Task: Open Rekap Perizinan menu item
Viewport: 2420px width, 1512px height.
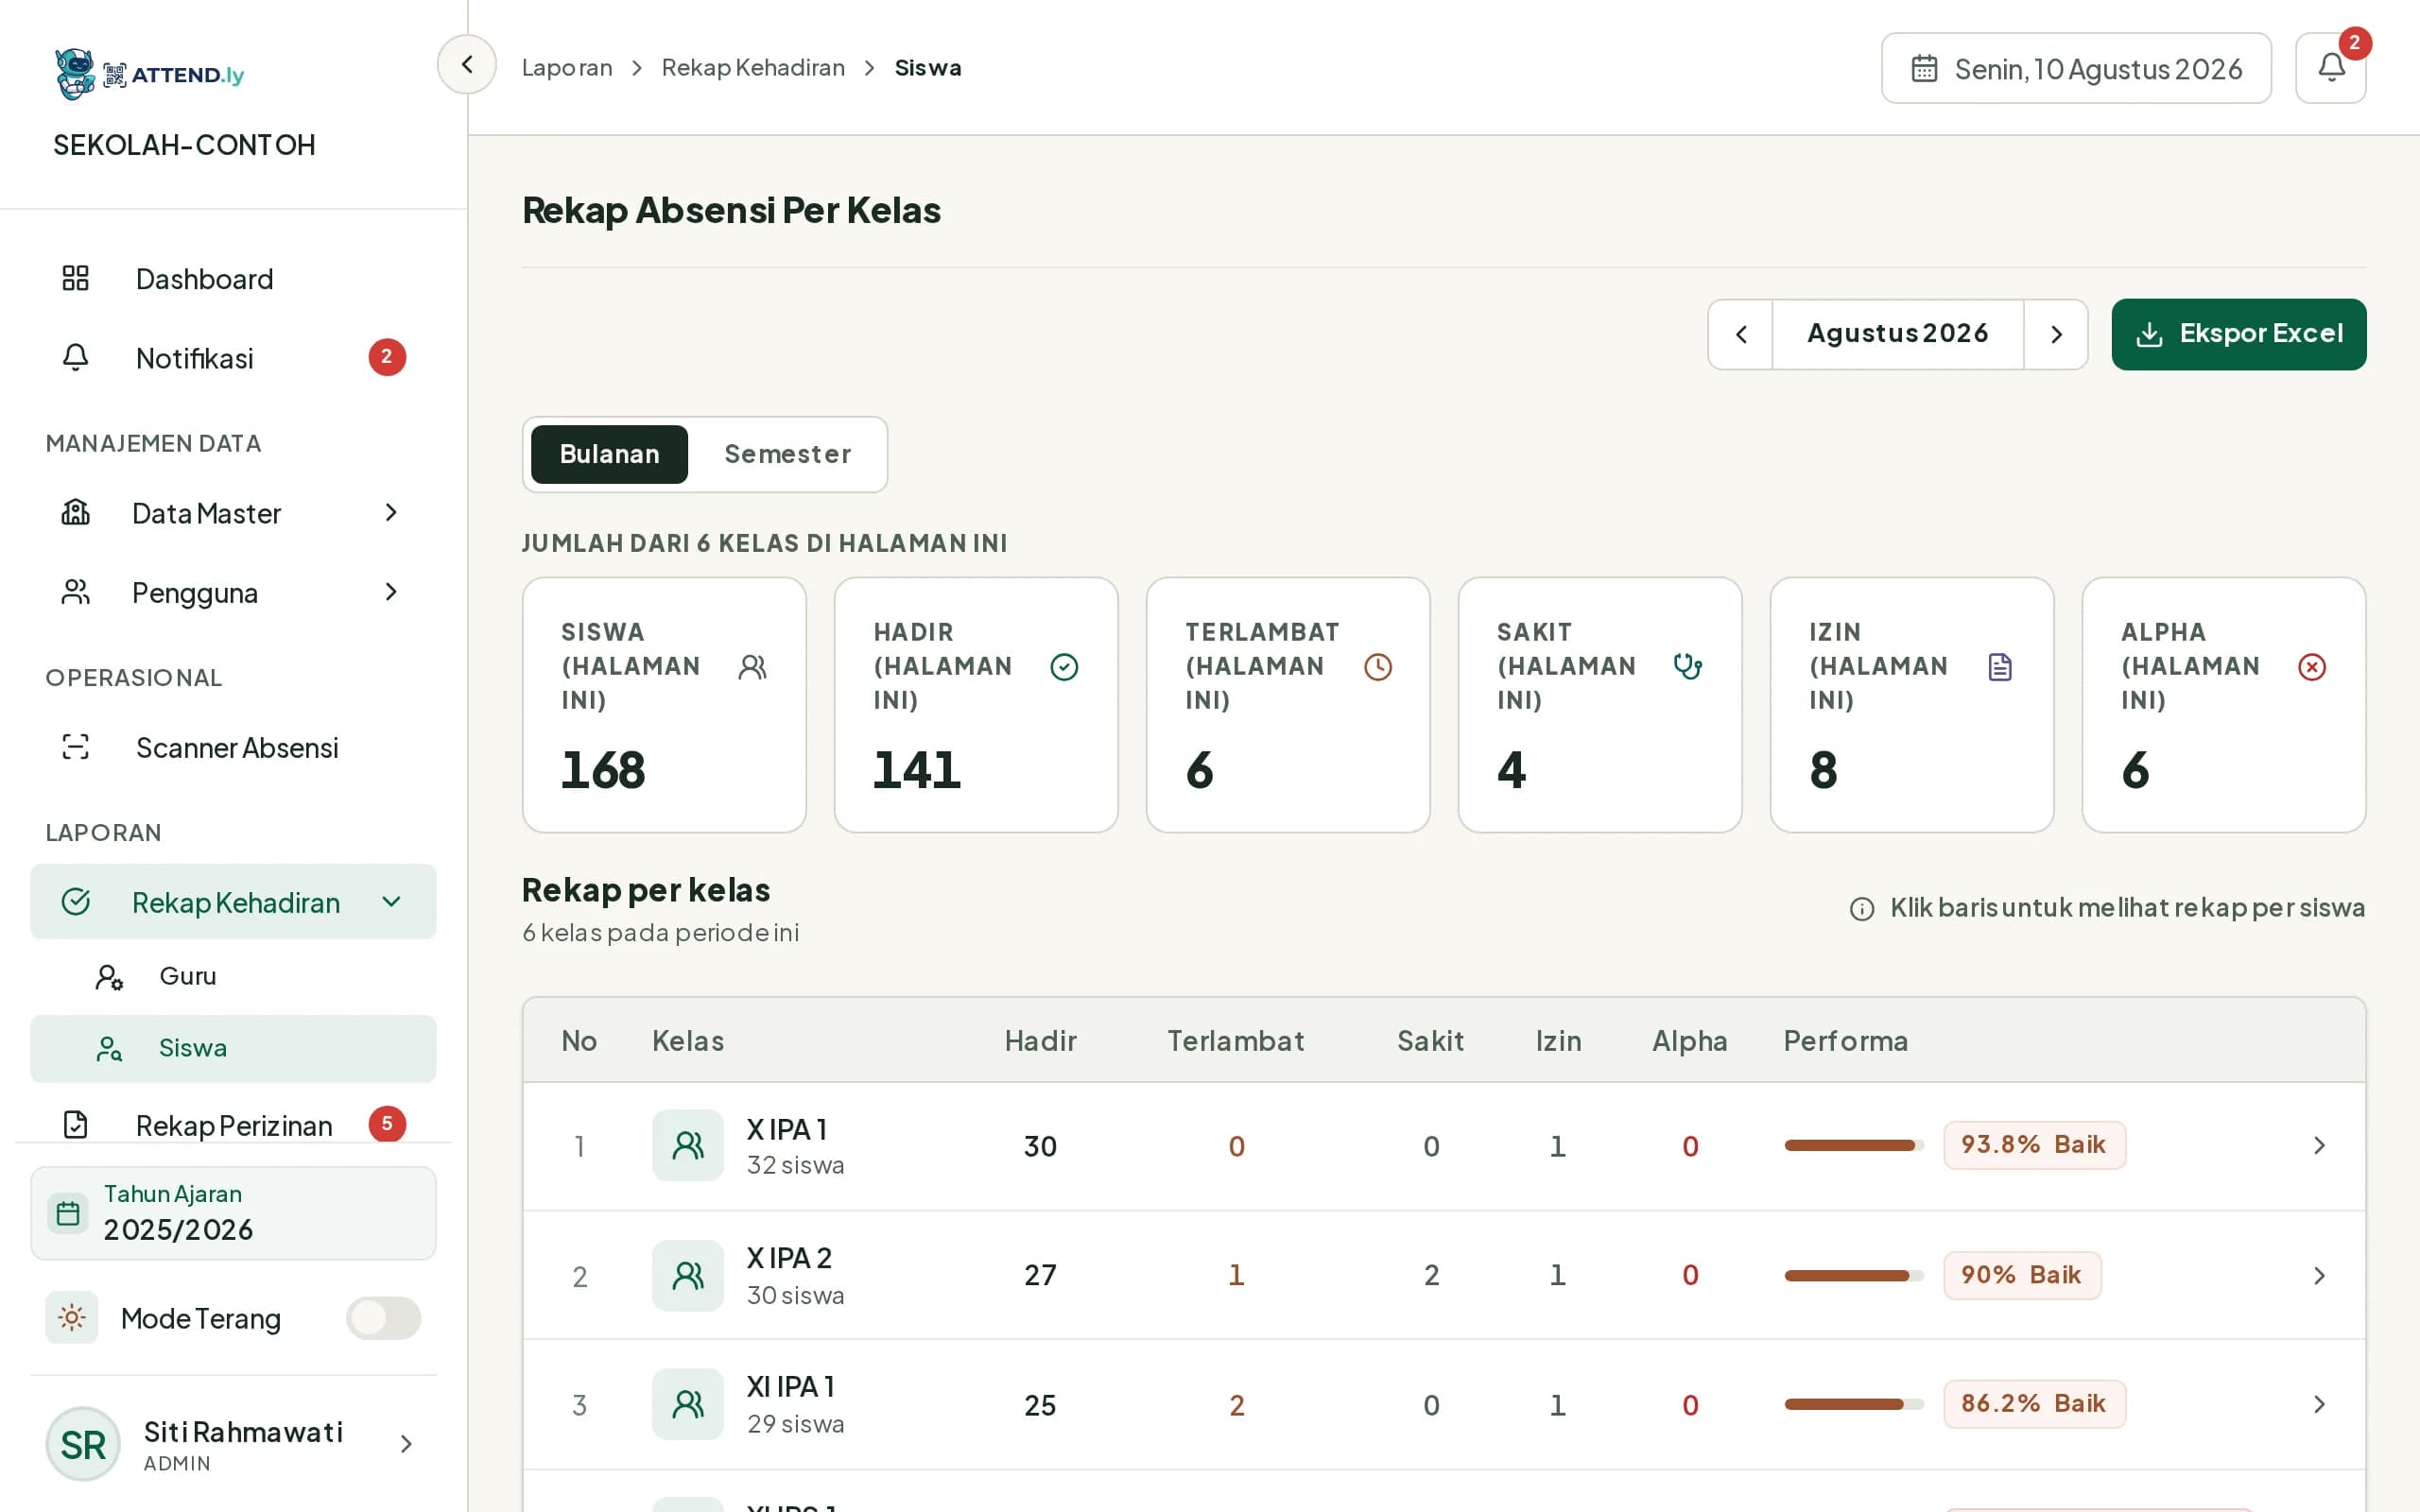Action: click(233, 1125)
